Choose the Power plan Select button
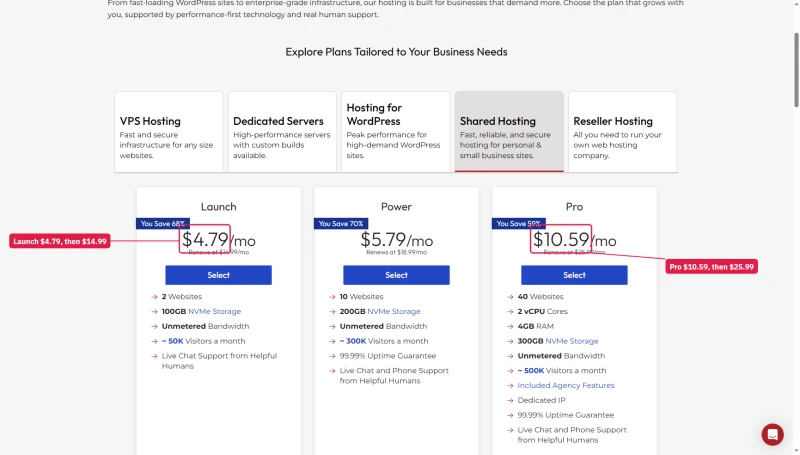 [396, 275]
